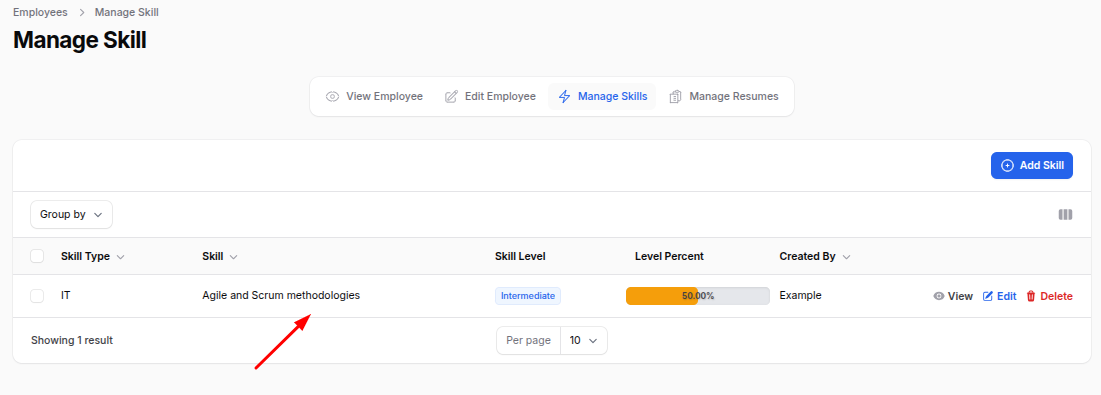Click the Delete text link in the skill row
This screenshot has width=1101, height=395.
point(1056,296)
